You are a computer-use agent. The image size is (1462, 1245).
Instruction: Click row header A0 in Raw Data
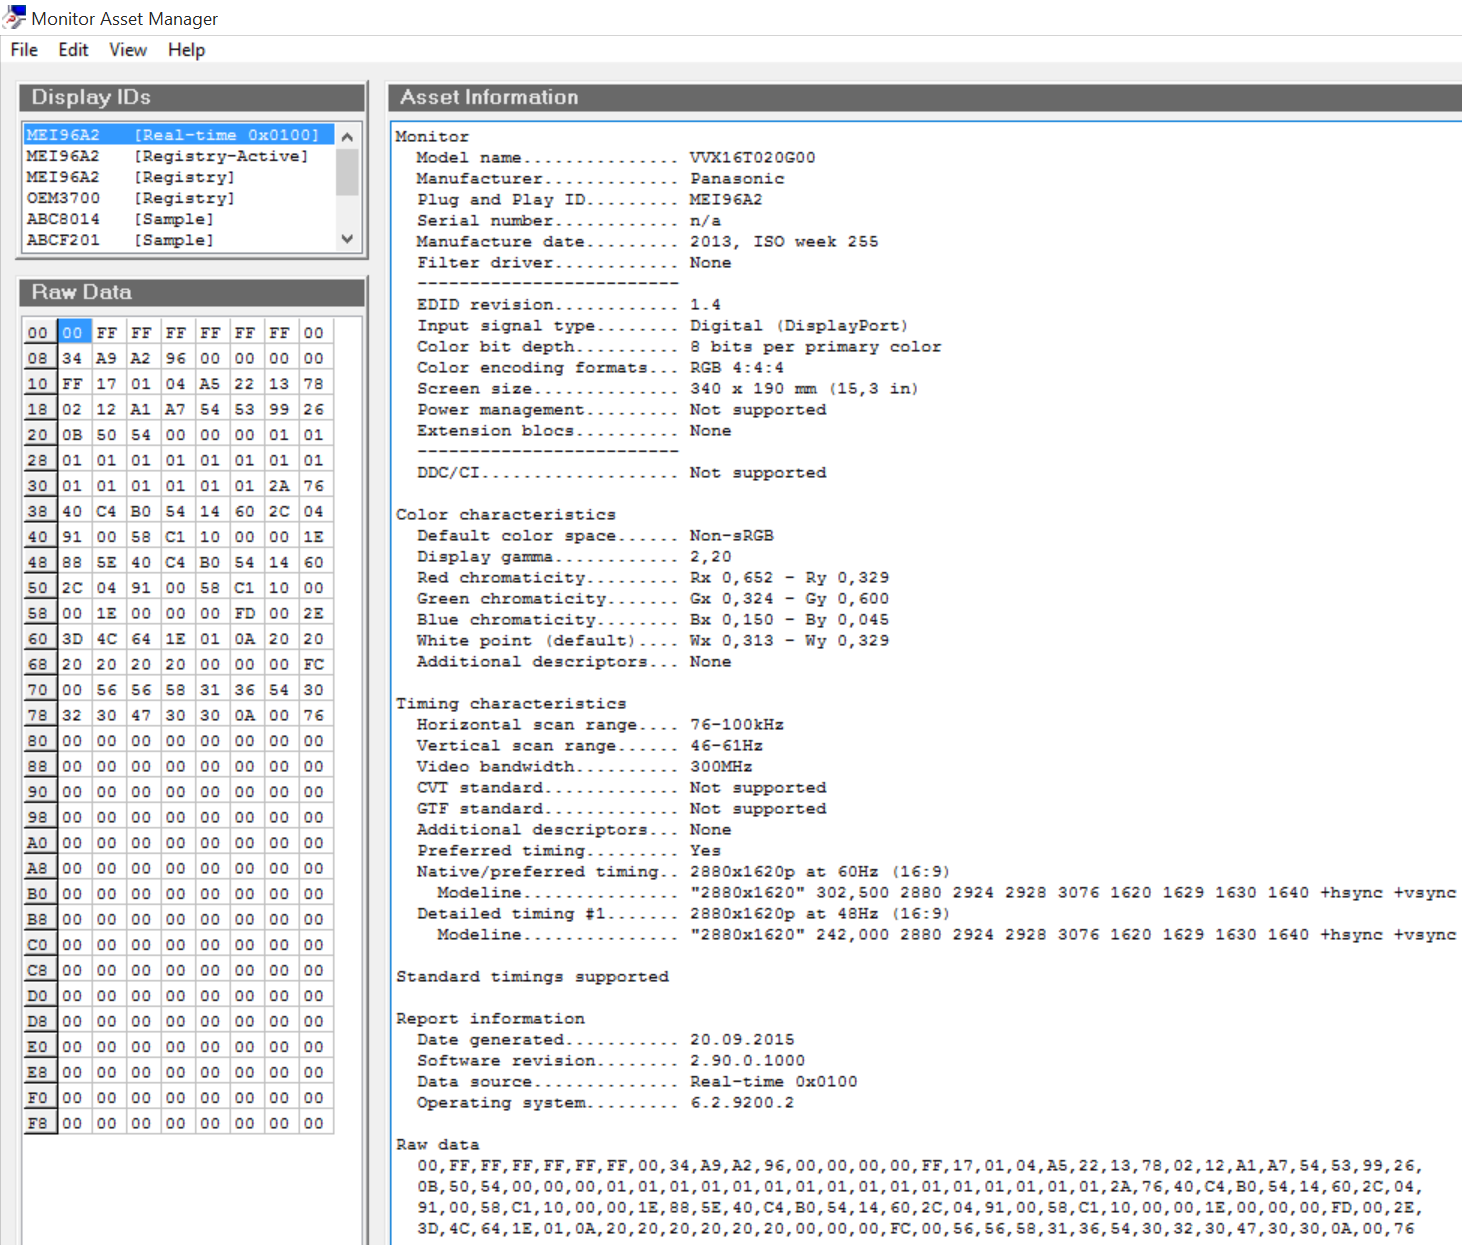point(38,843)
